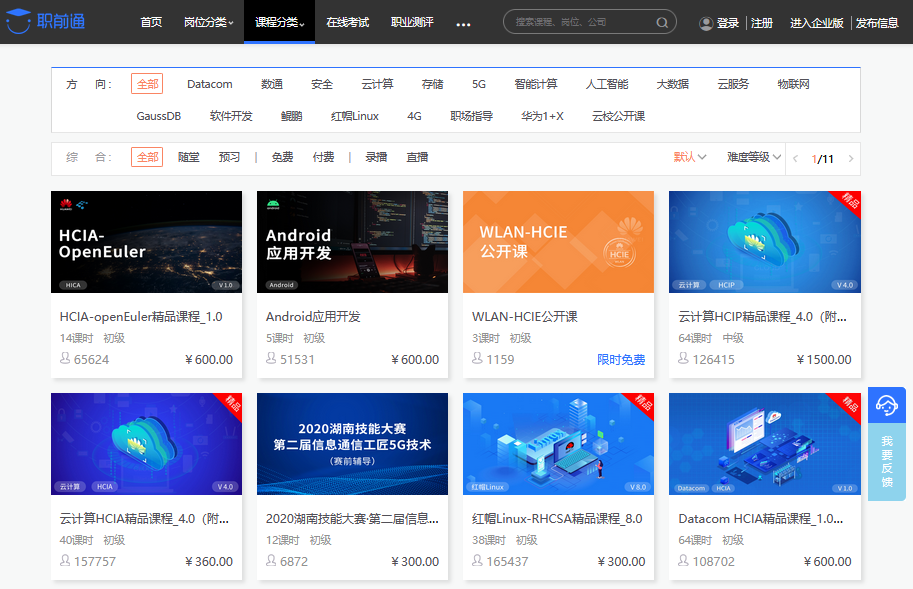
Task: Click 限时免费 label on WLAN-HCIE course
Action: pyautogui.click(x=621, y=360)
